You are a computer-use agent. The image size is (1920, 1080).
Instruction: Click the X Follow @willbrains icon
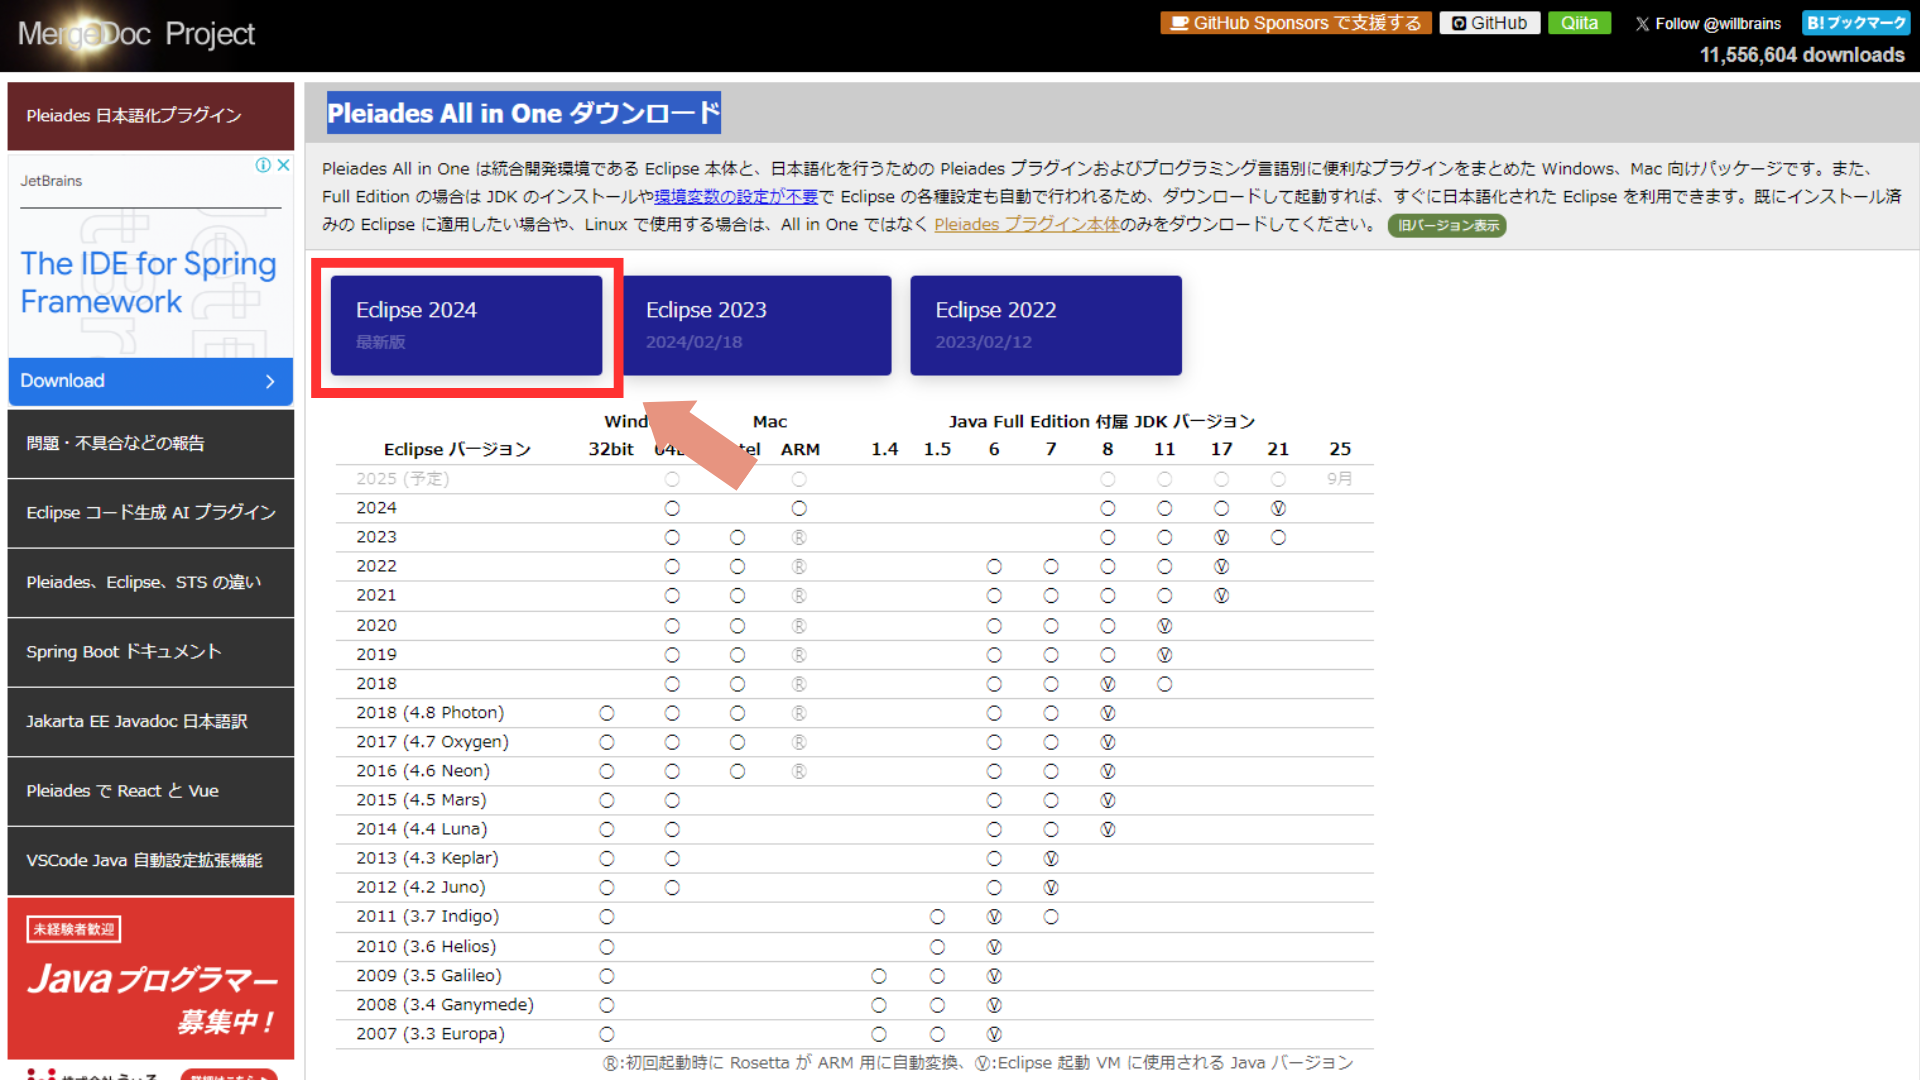(x=1708, y=23)
